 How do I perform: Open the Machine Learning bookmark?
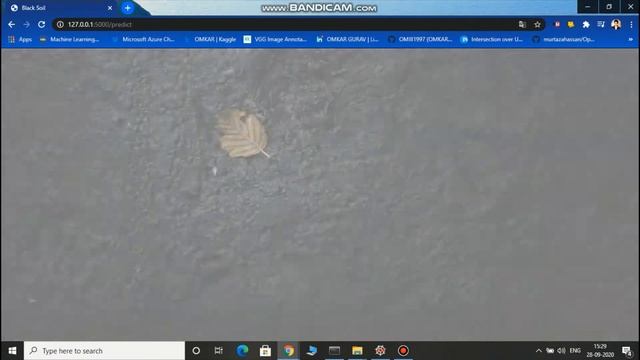(x=70, y=39)
